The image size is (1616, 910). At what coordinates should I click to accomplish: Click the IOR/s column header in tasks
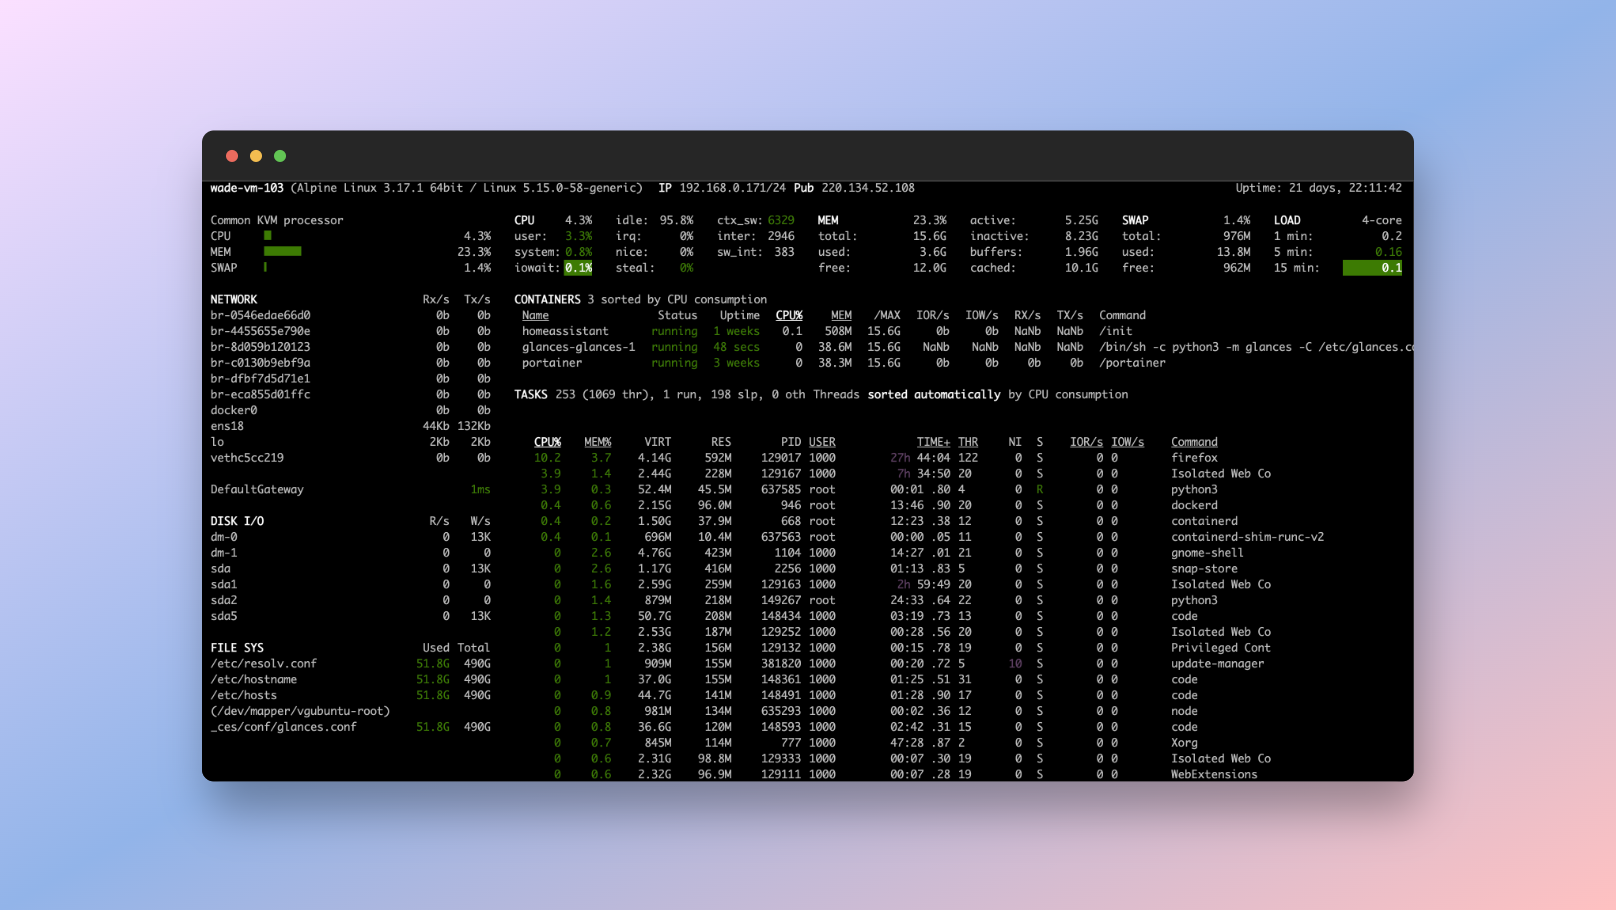(x=1086, y=442)
